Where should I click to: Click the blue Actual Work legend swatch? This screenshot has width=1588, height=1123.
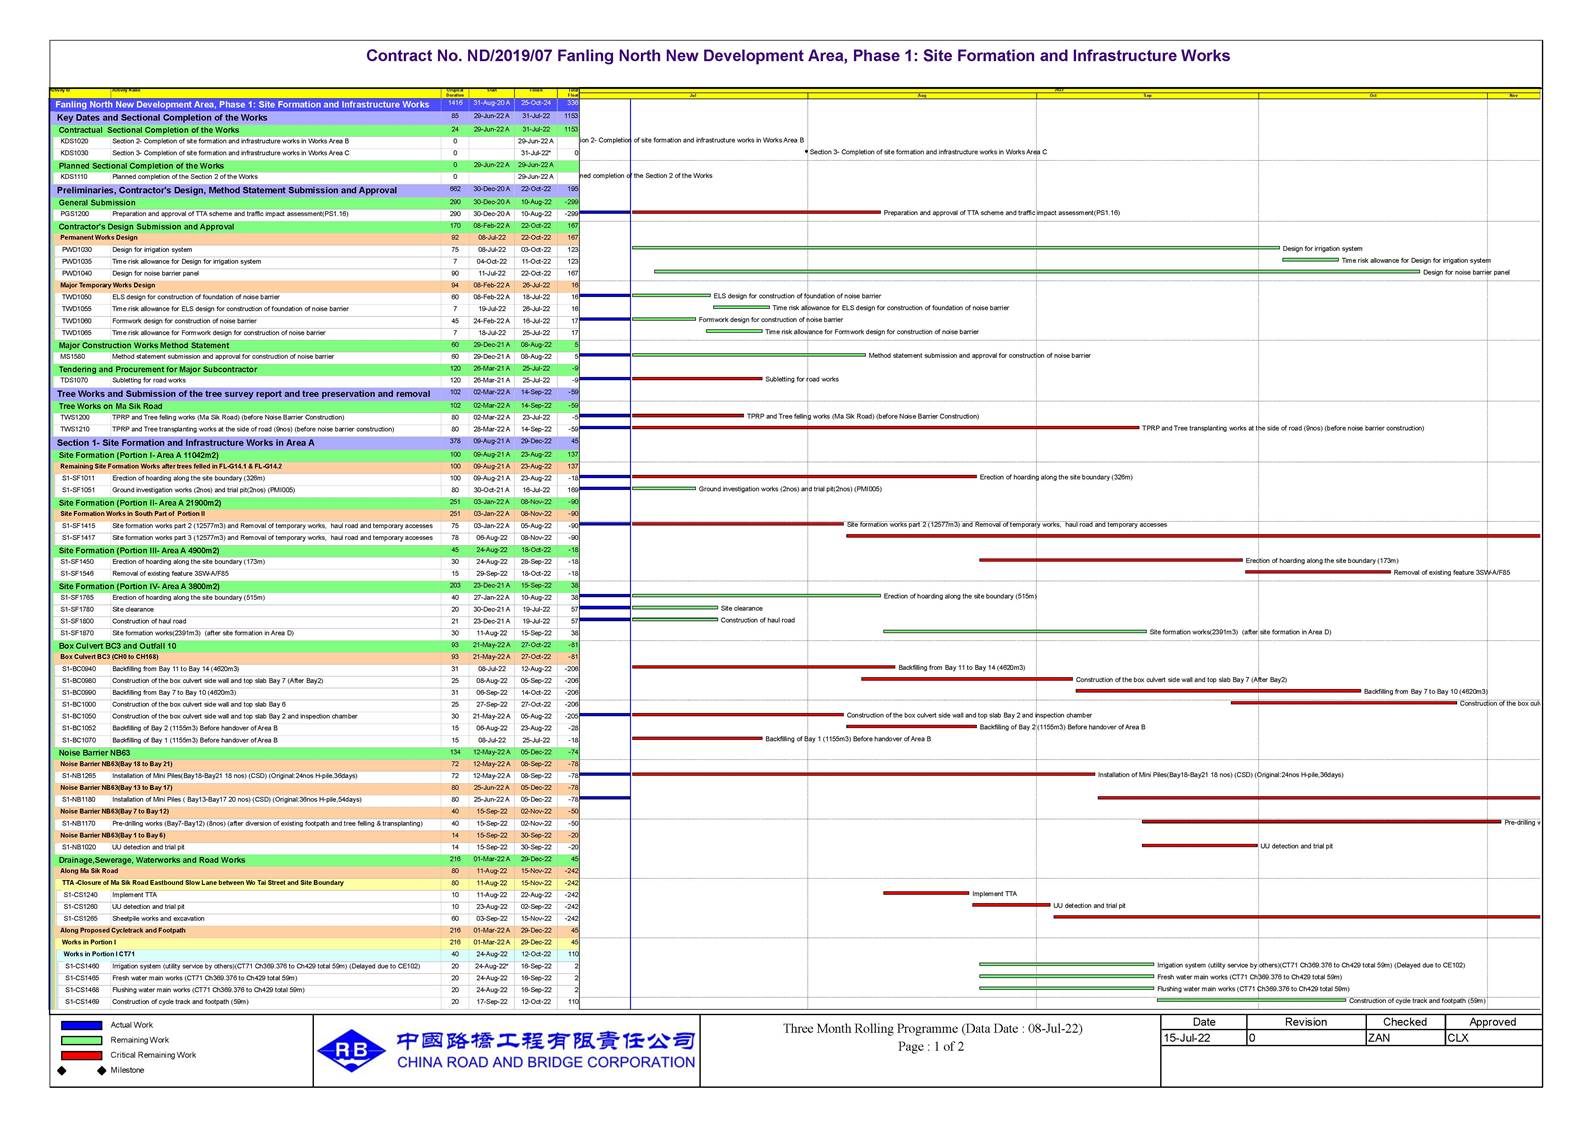(x=81, y=1025)
